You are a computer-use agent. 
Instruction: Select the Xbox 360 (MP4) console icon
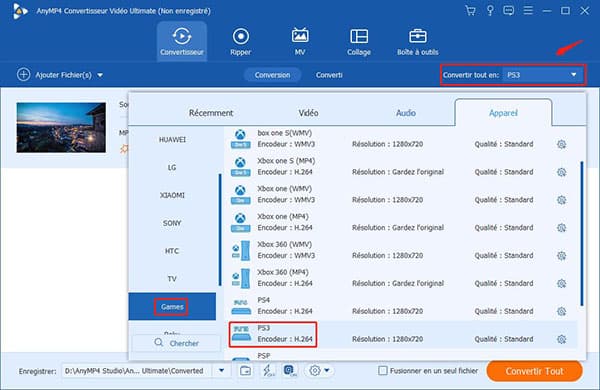(241, 278)
